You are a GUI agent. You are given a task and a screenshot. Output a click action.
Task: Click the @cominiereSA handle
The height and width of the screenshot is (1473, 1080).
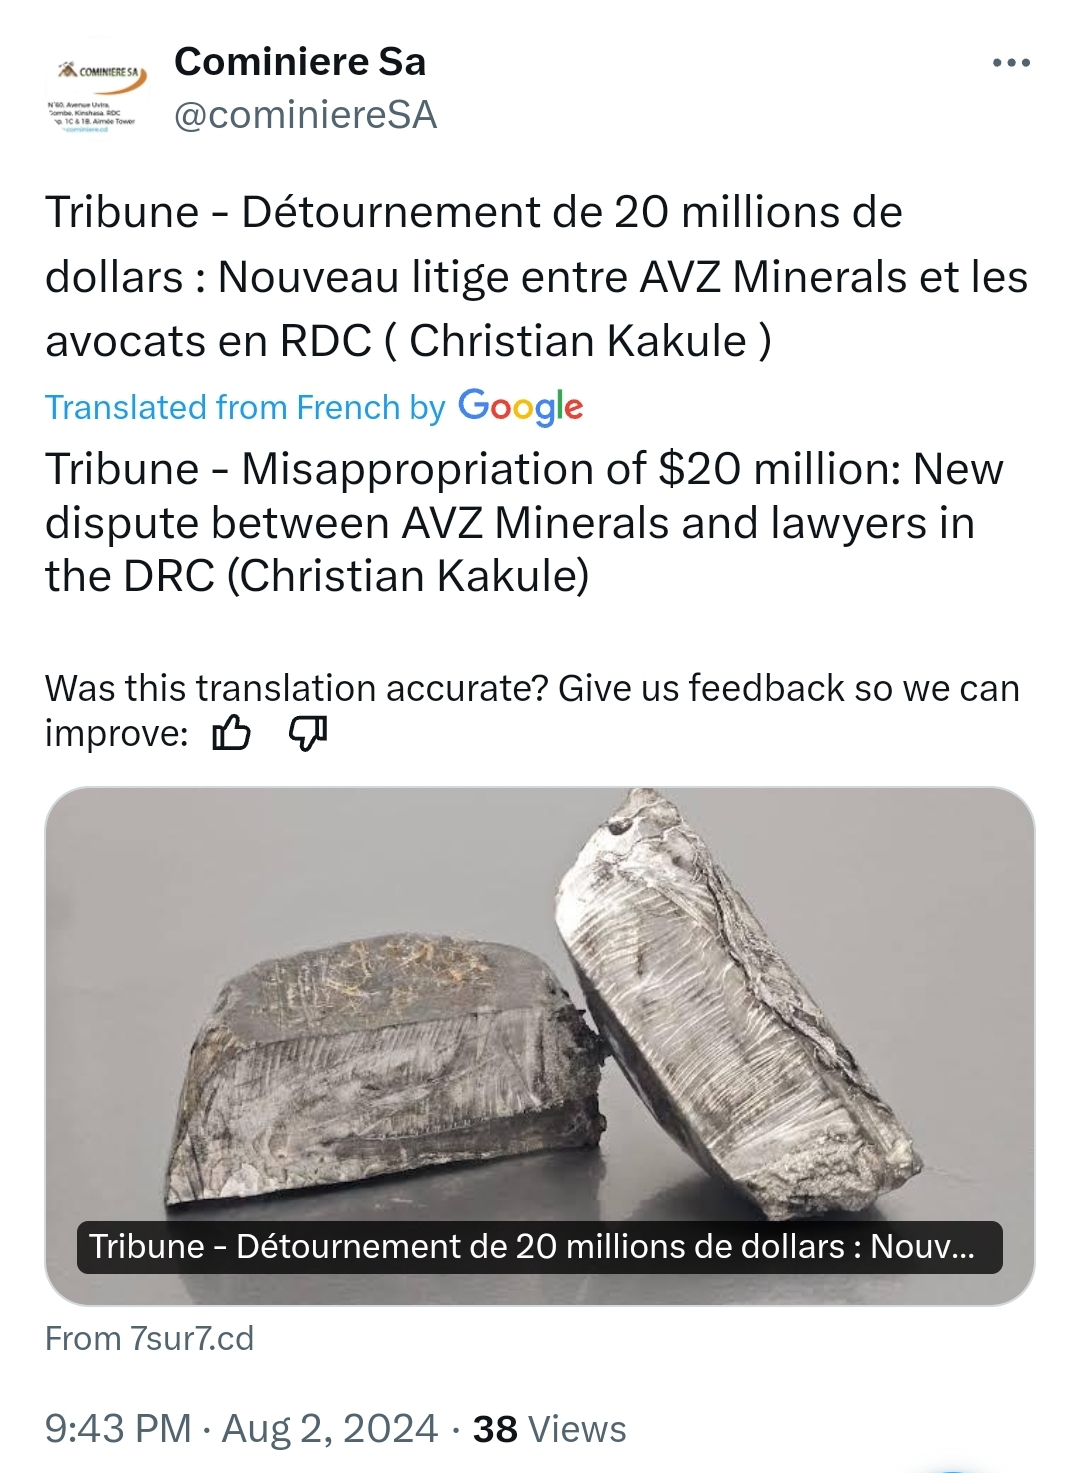point(305,116)
